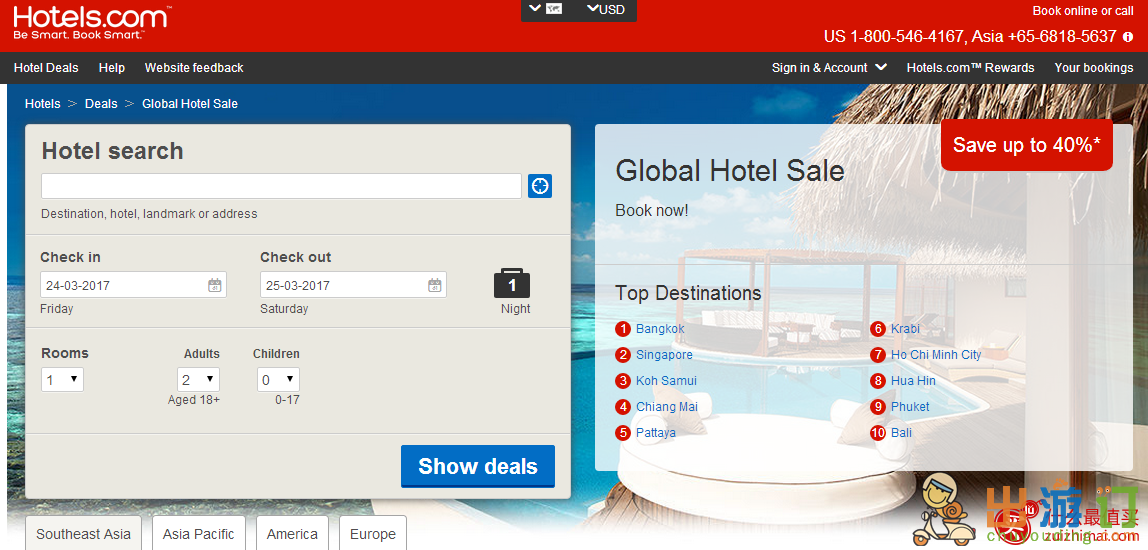Click the phone info icon
This screenshot has height=550, width=1148.
pos(1128,37)
